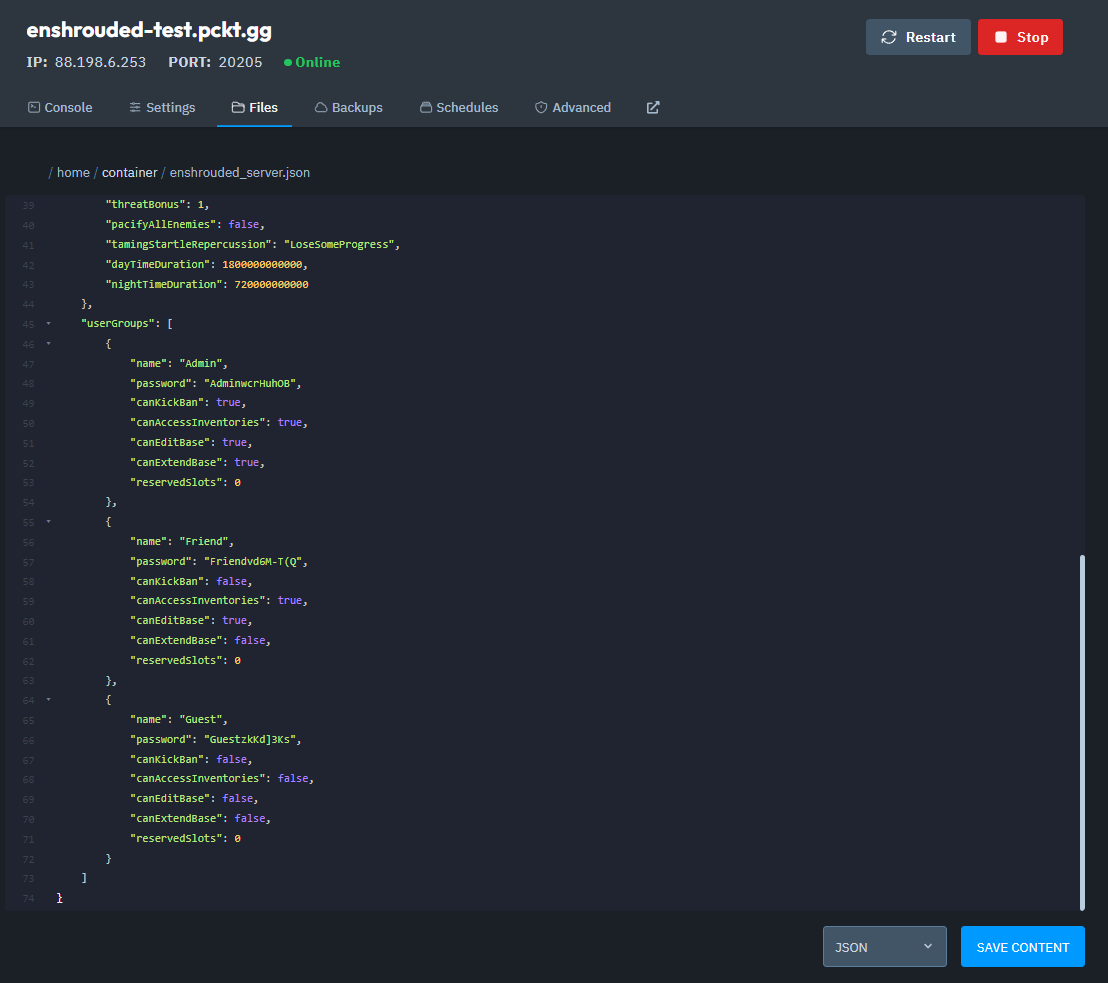Click the Guest canAccessInventories false value
This screenshot has height=983, width=1108.
pyautogui.click(x=293, y=778)
